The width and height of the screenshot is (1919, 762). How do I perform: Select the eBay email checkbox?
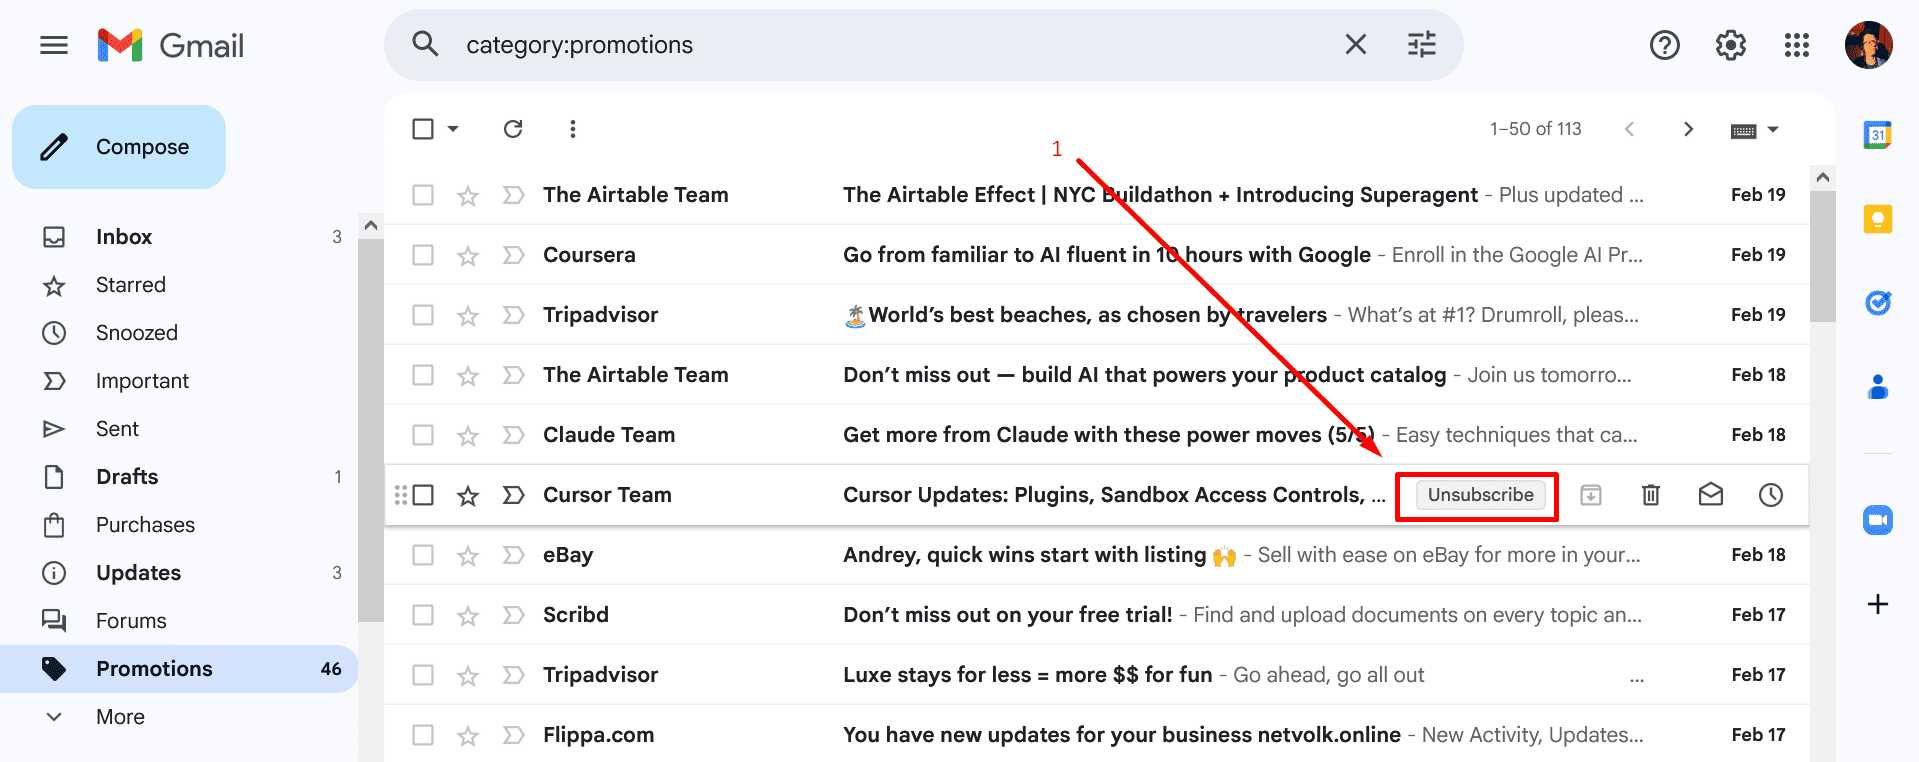tap(422, 554)
